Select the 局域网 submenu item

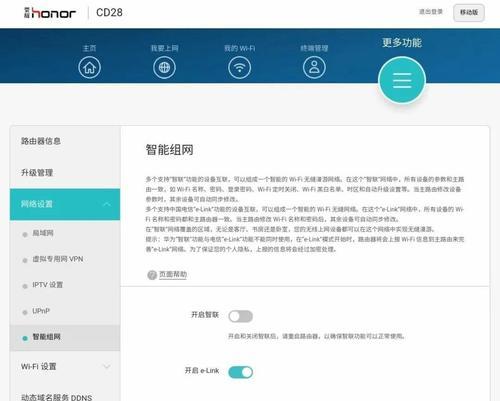point(43,233)
